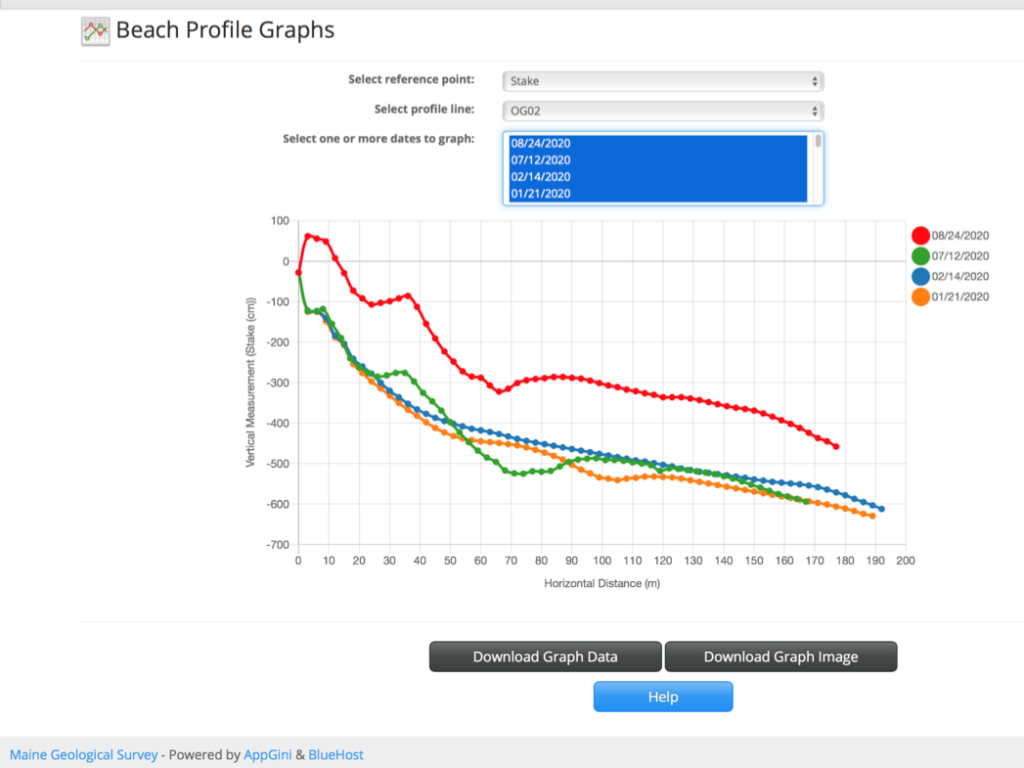Deselect the 07/12/2020 date entry

[x=540, y=160]
